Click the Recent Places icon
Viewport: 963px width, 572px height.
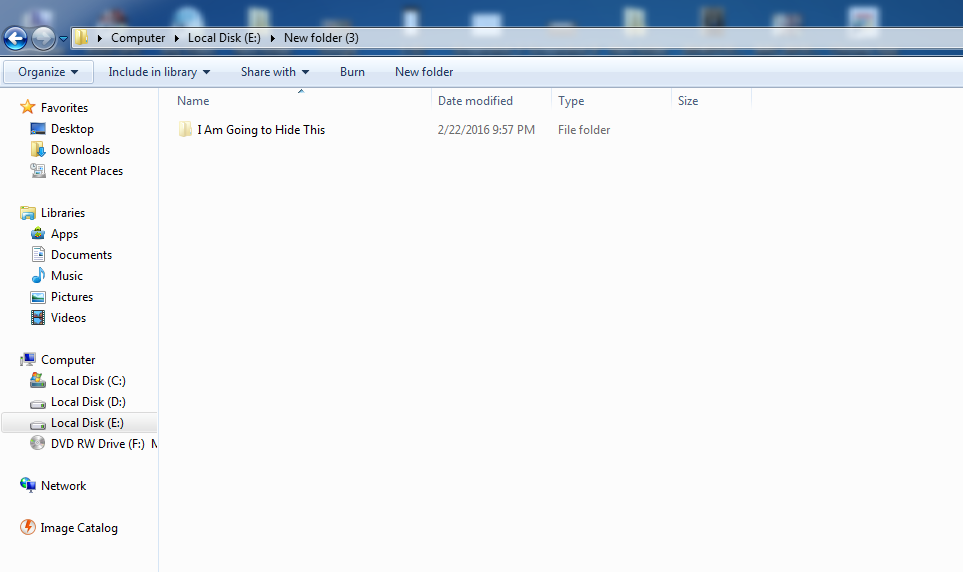tap(38, 170)
